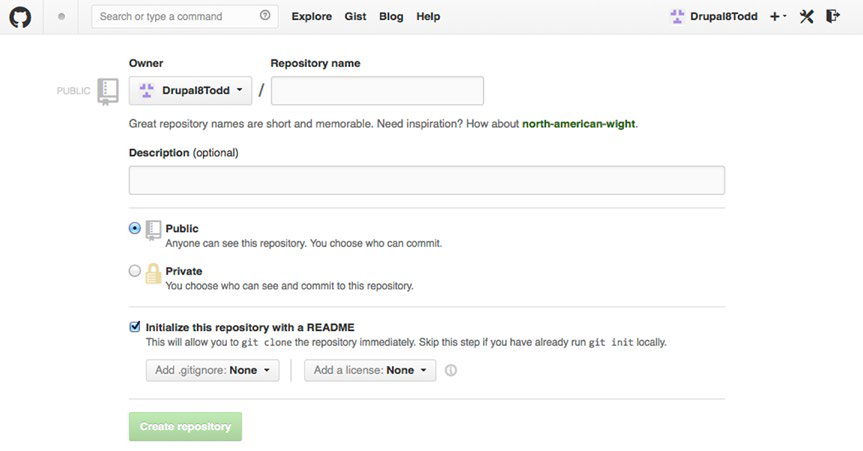The image size is (863, 451).
Task: Click the sign out icon
Action: [x=833, y=16]
